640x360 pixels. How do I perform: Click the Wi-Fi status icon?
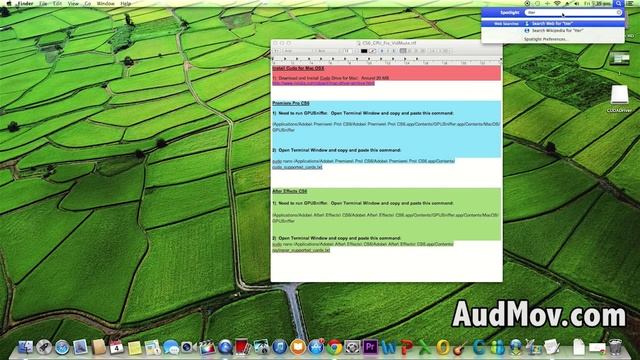(x=557, y=3)
